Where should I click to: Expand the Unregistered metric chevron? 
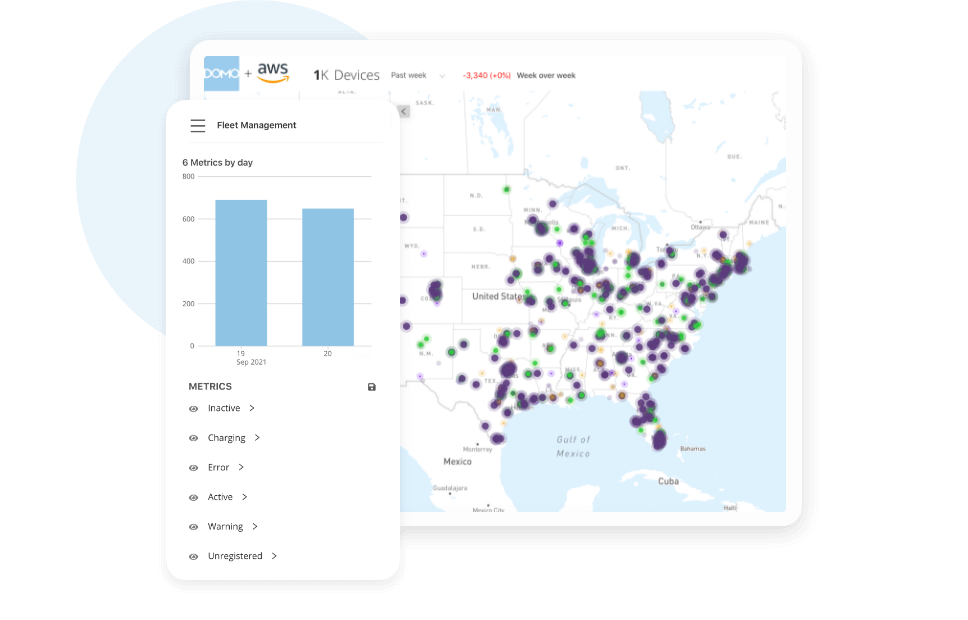(274, 556)
